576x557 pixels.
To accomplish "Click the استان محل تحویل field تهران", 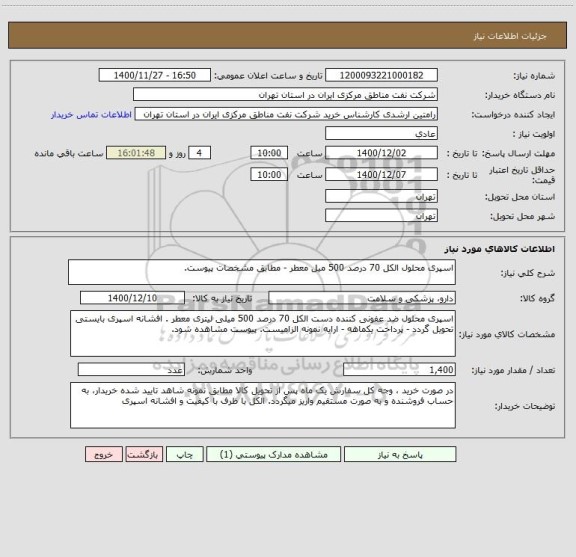I will pos(381,196).
